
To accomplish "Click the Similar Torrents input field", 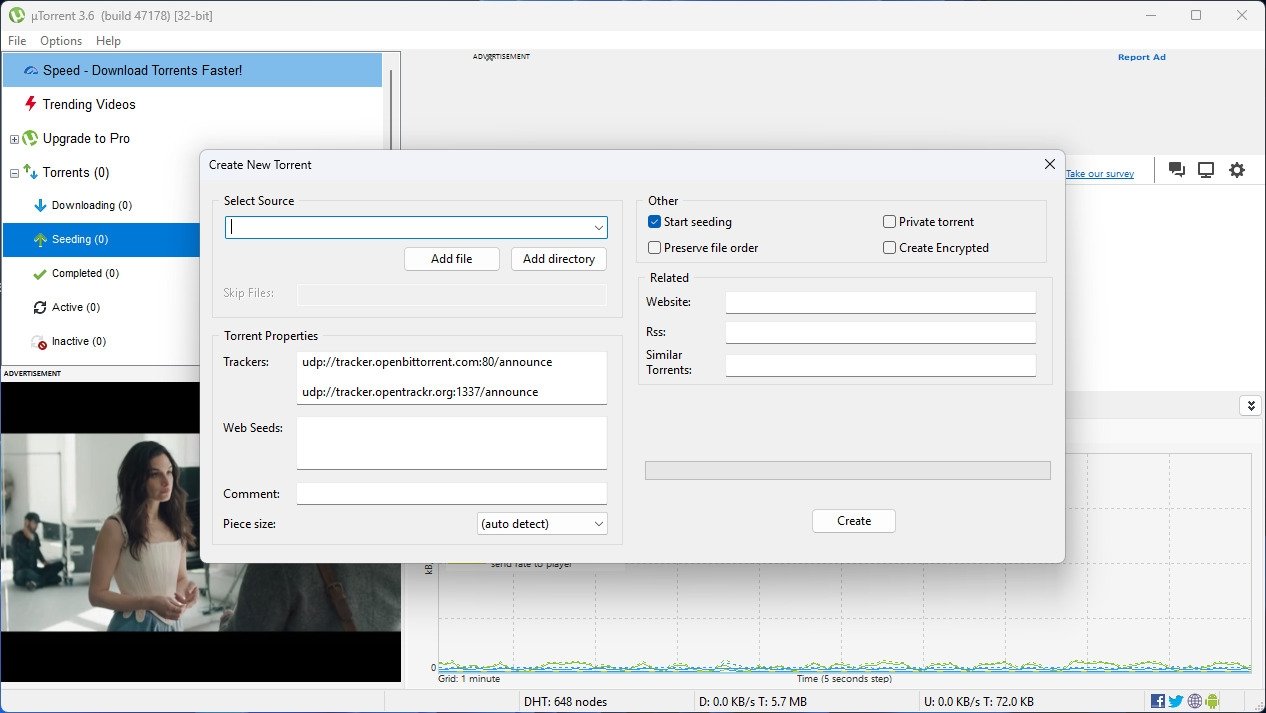I will (x=881, y=366).
